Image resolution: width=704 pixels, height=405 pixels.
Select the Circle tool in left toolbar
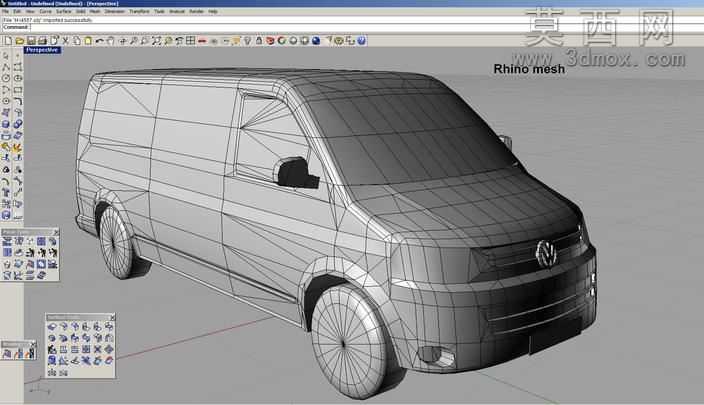click(x=6, y=78)
